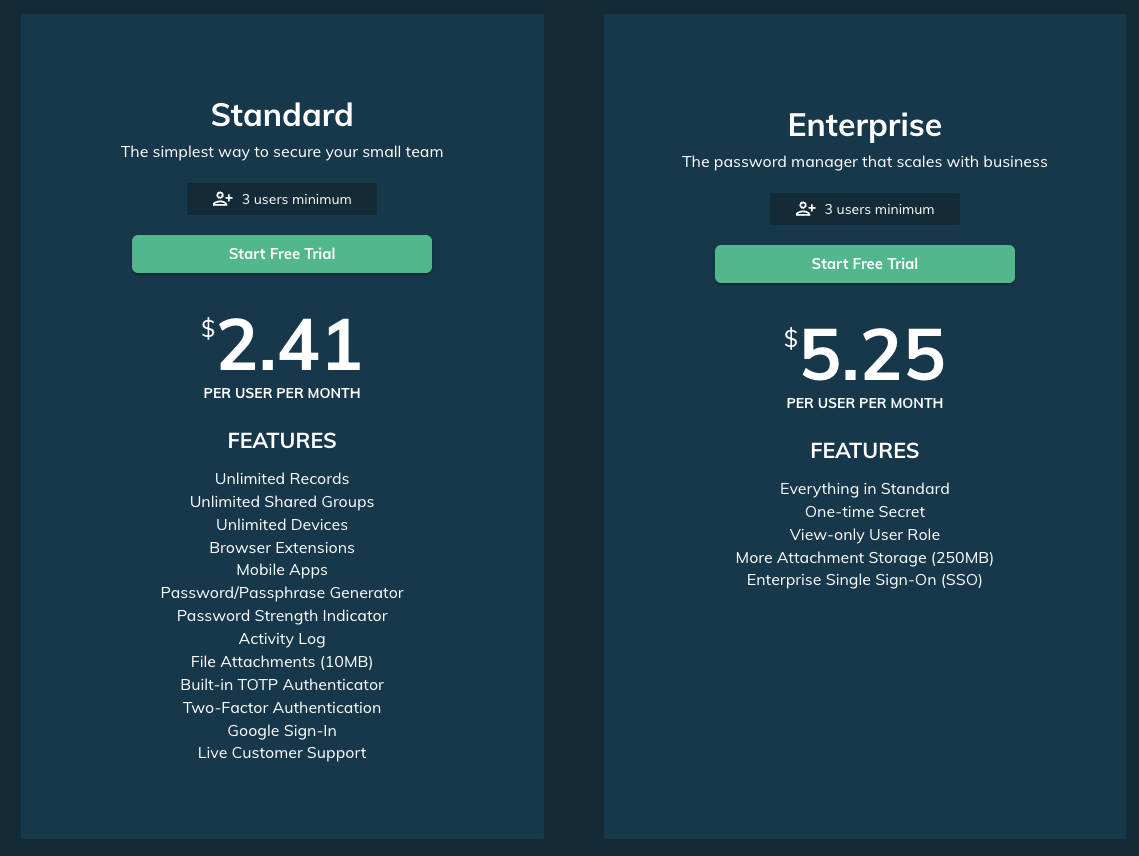Image resolution: width=1139 pixels, height=856 pixels.
Task: Click the Enterprise "3 users minimum" text
Action: (x=879, y=209)
